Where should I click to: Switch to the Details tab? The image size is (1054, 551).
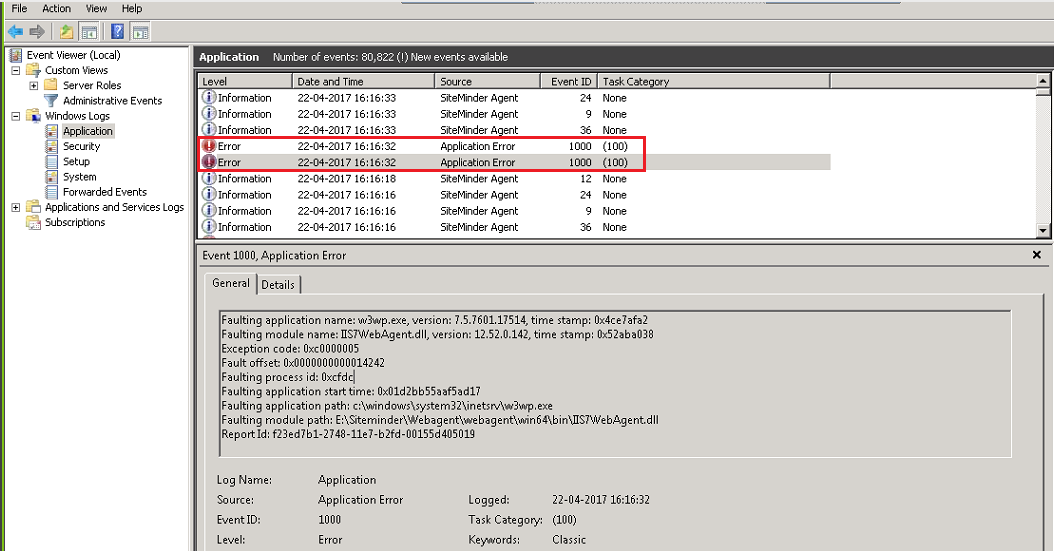click(x=278, y=285)
